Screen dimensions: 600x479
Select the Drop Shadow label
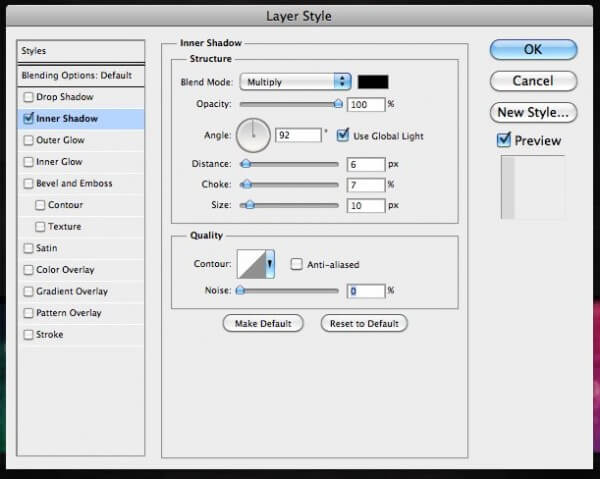(65, 97)
